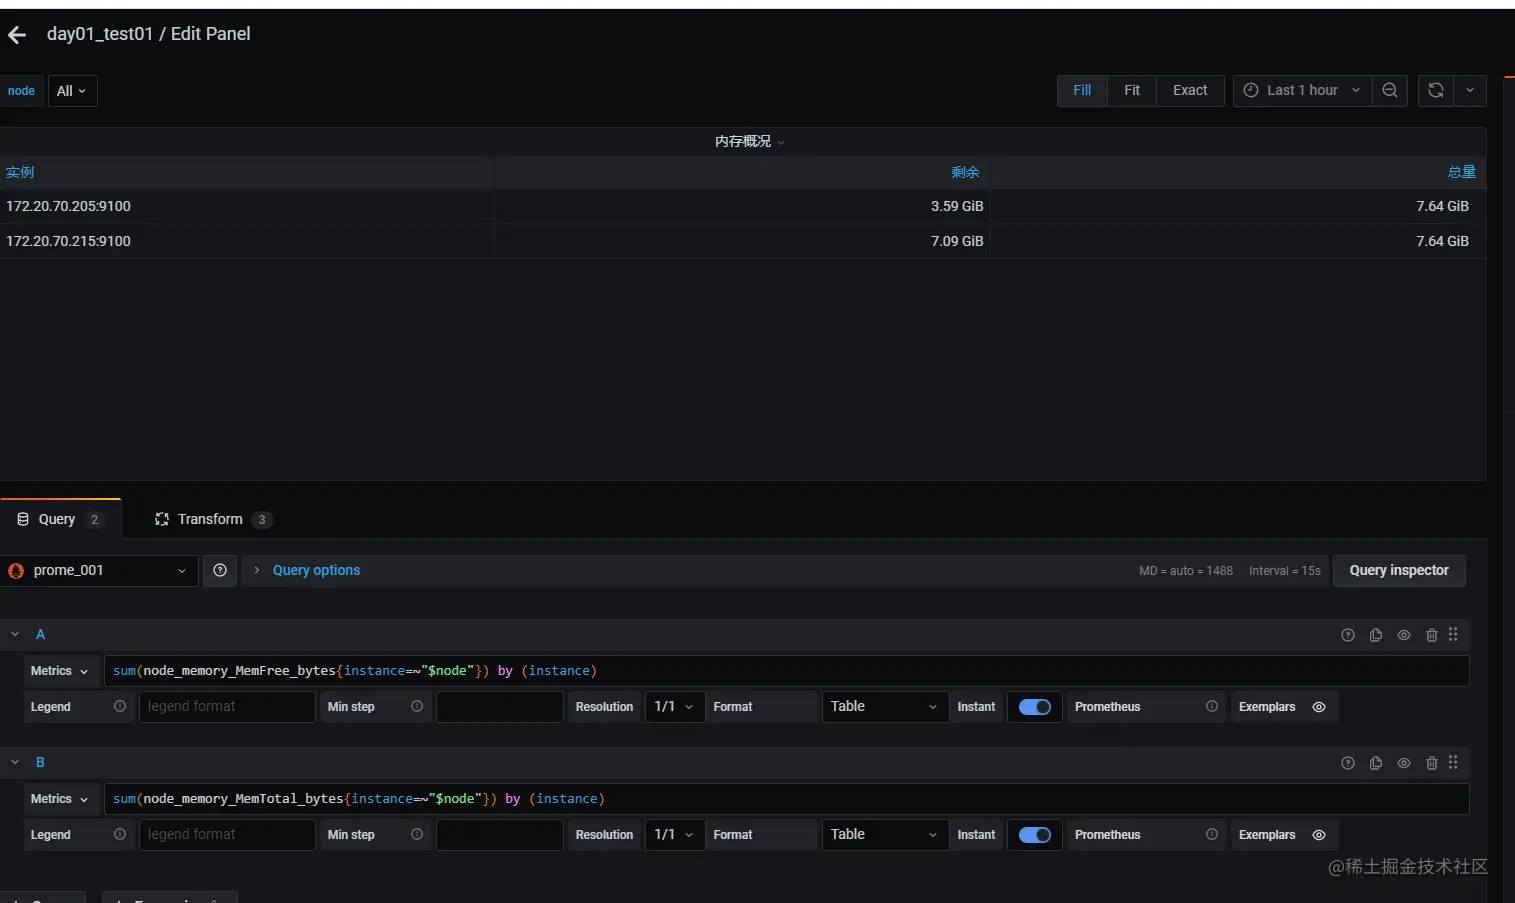Select Exact view mode
Screen dimensions: 1515x903
coord(1190,90)
